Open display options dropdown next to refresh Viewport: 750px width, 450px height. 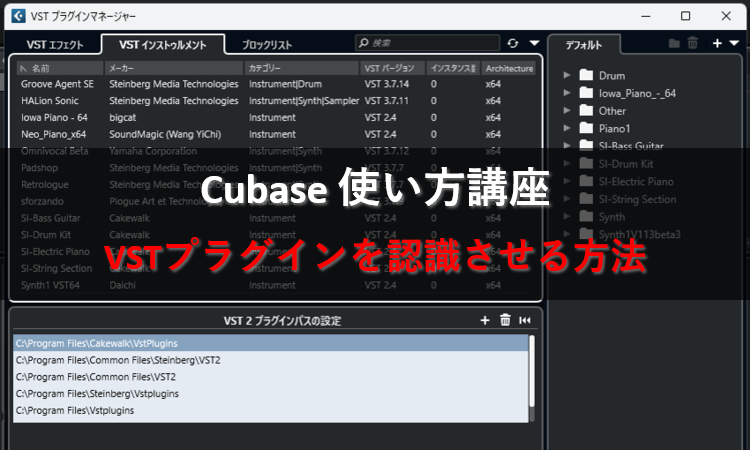[x=534, y=44]
